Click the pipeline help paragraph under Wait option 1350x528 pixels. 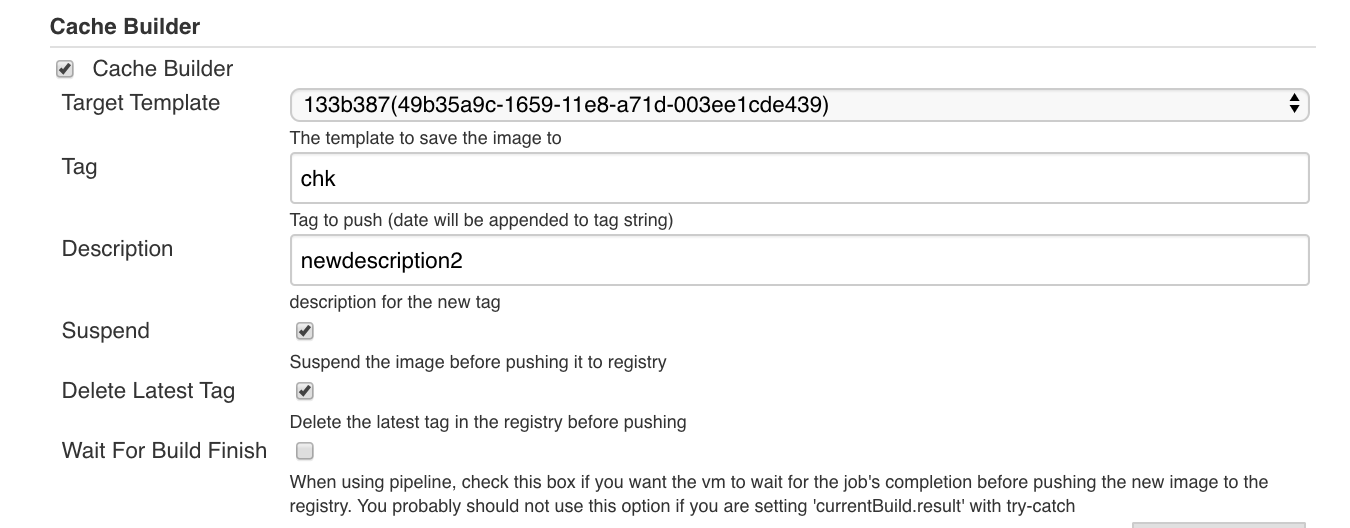pyautogui.click(x=779, y=494)
